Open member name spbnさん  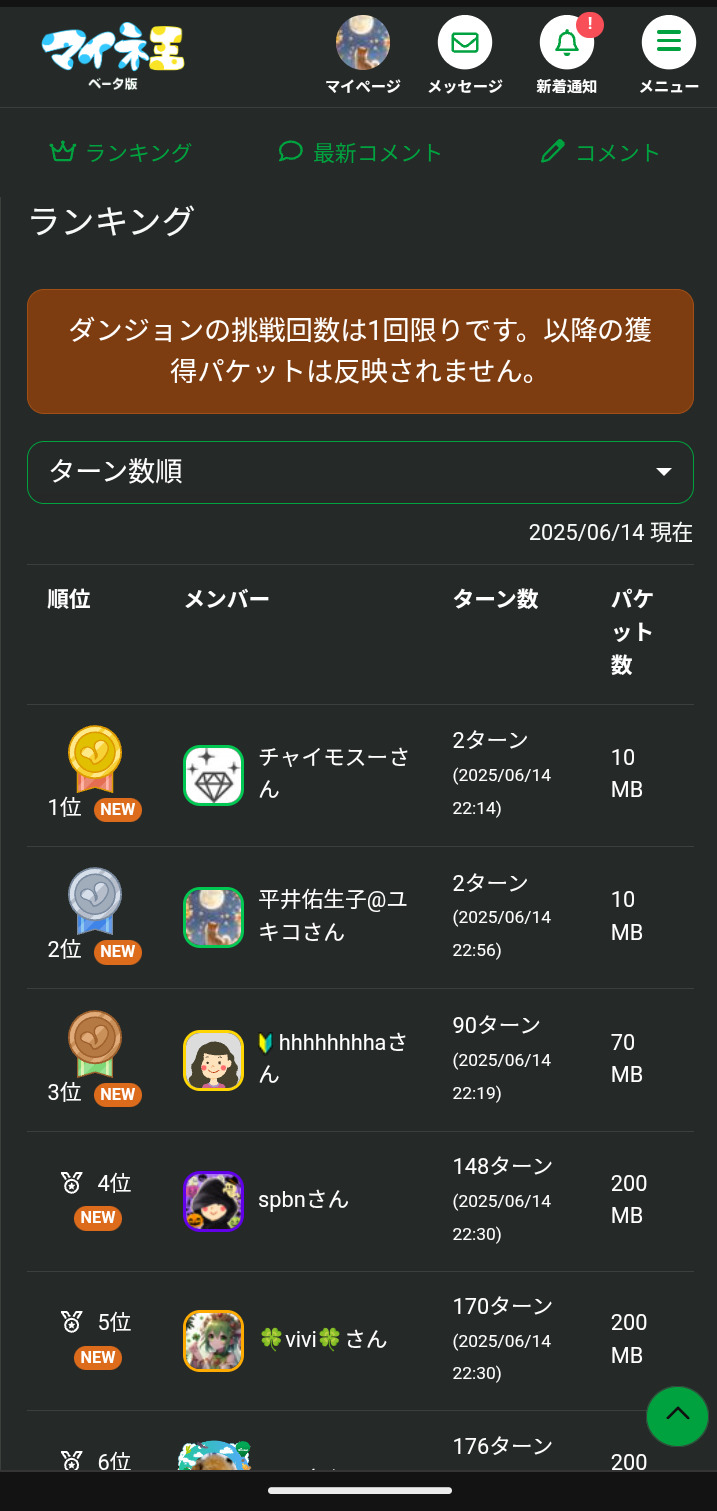304,1199
